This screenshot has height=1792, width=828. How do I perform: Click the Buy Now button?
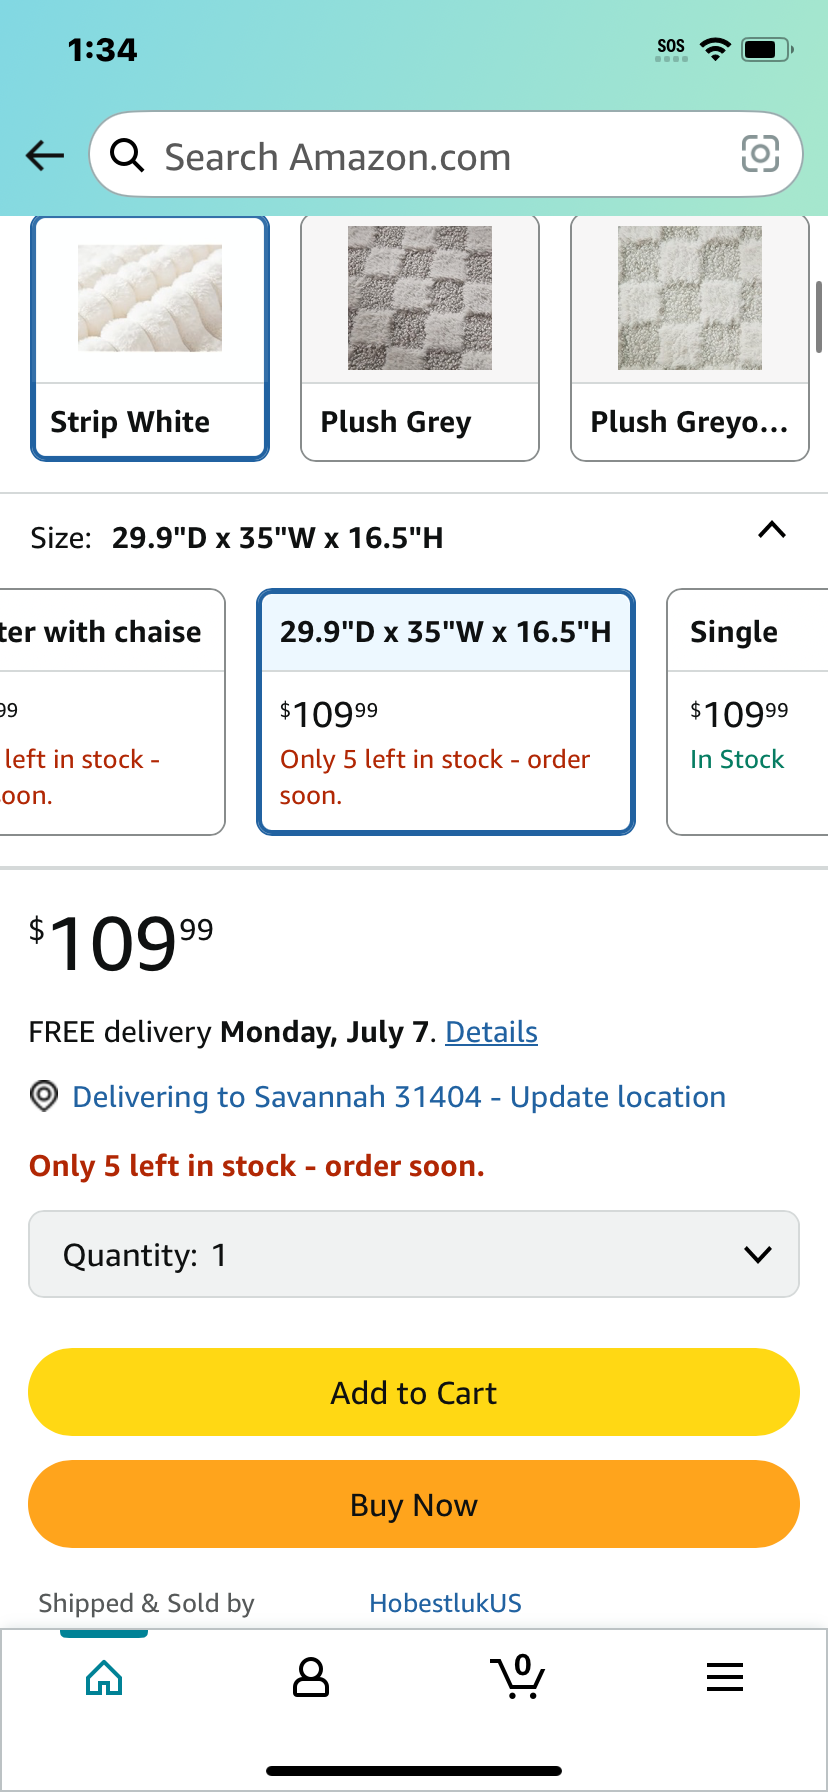pos(414,1504)
